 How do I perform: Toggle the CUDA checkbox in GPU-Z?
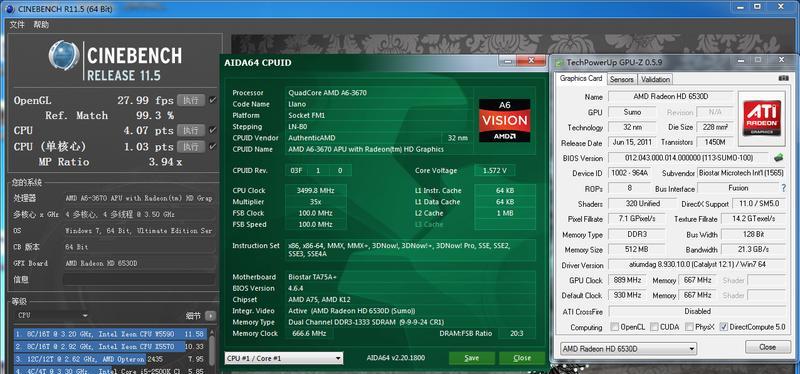654,327
